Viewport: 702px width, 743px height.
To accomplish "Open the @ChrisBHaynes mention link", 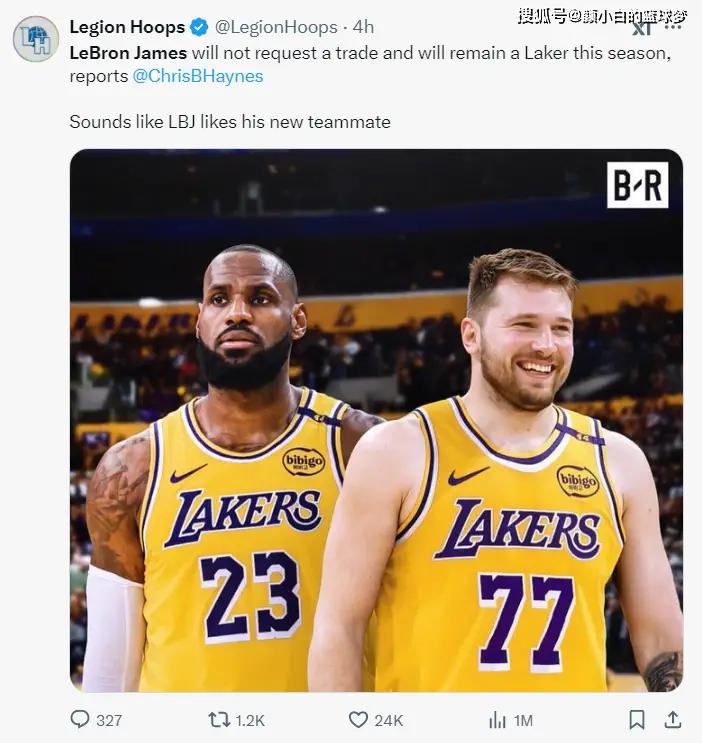I will pos(198,75).
